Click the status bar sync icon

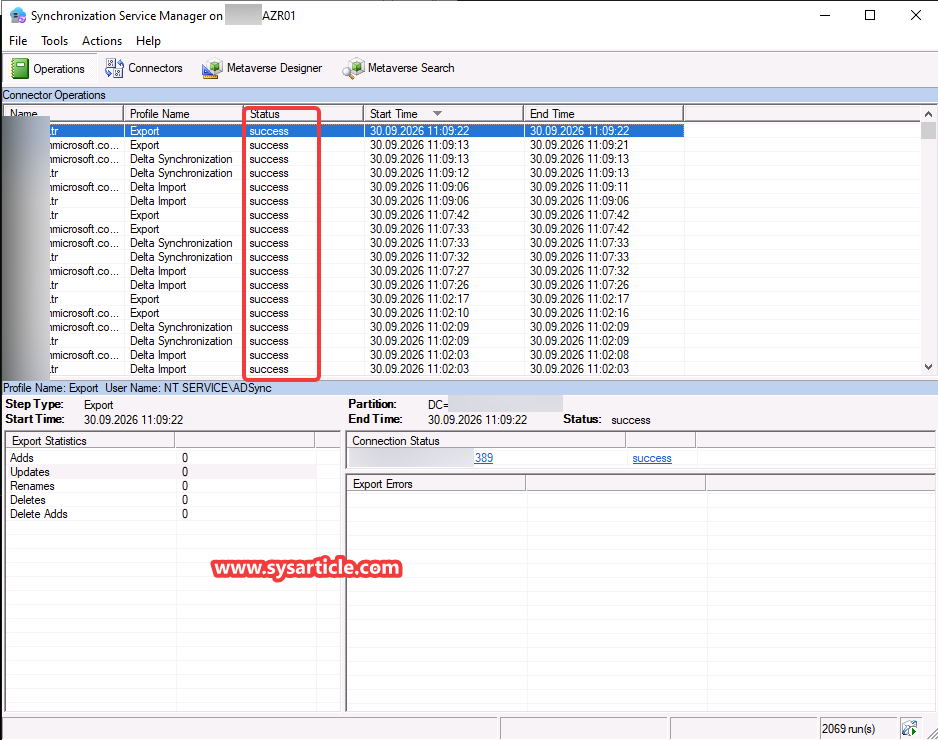[909, 728]
